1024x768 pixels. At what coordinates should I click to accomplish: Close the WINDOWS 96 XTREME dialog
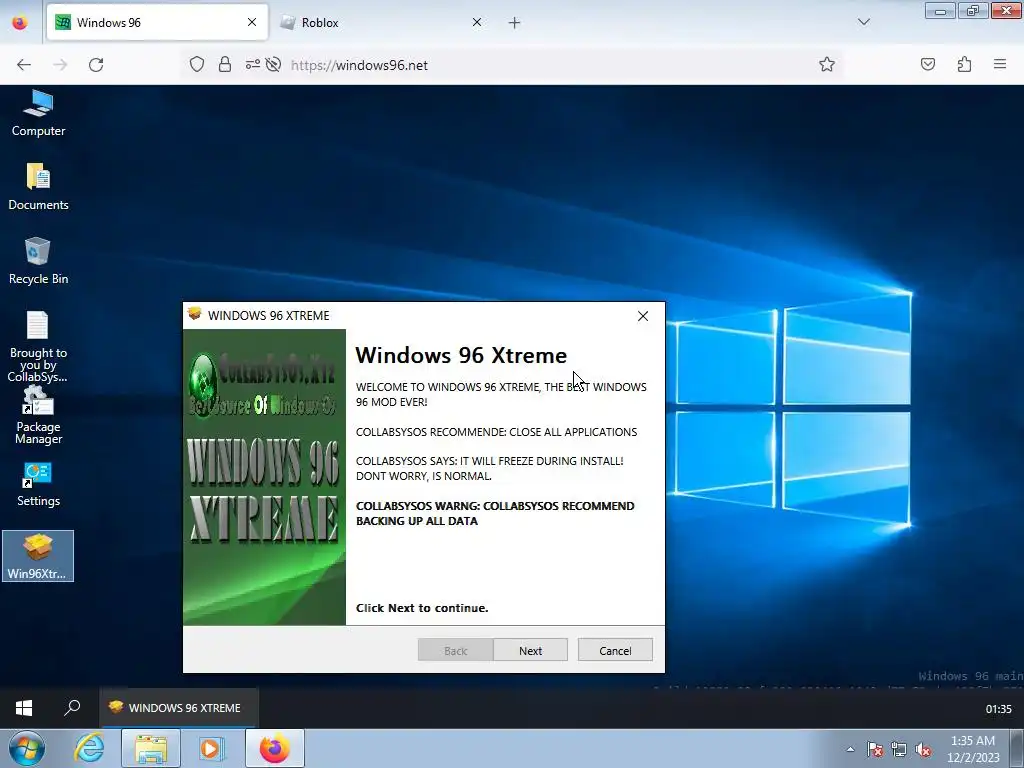tap(643, 316)
